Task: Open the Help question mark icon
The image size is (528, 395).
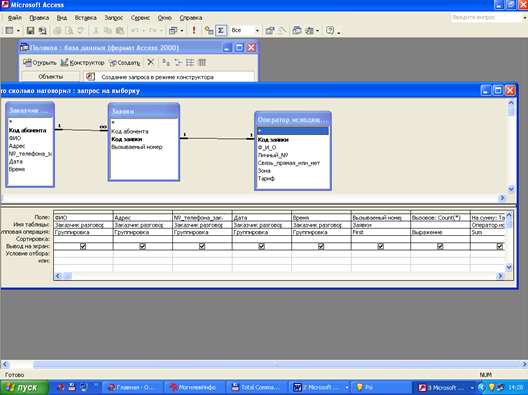Action: point(330,31)
